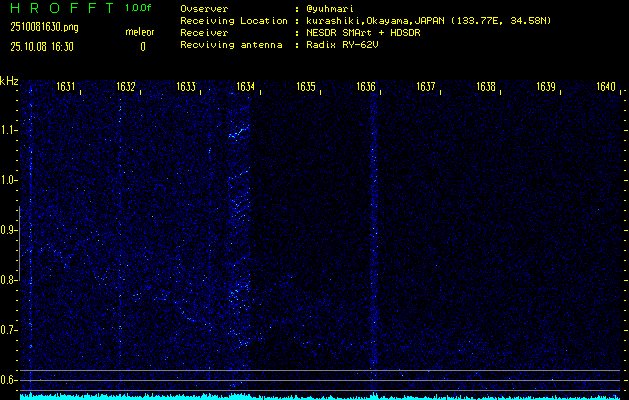629x400 pixels.
Task: Click antenna text Radix RY-62V
Action: pyautogui.click(x=345, y=45)
